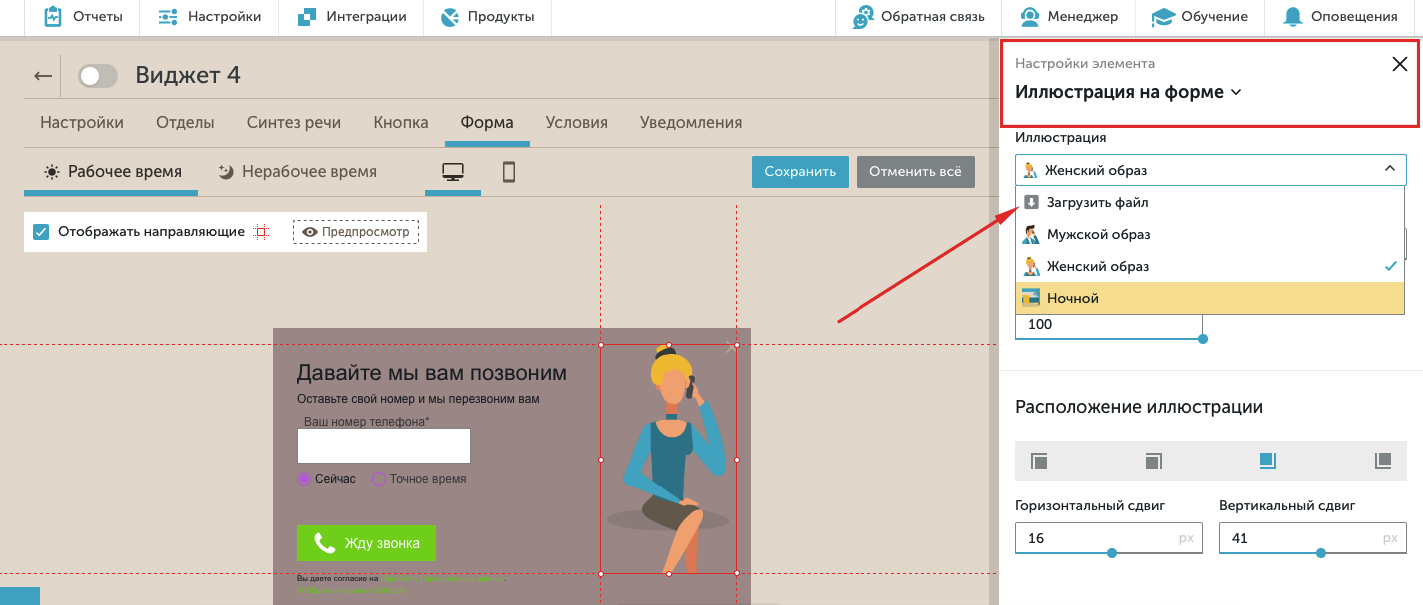This screenshot has width=1423, height=605.
Task: Toggle the Виджет 4 on/off switch
Action: (98, 76)
